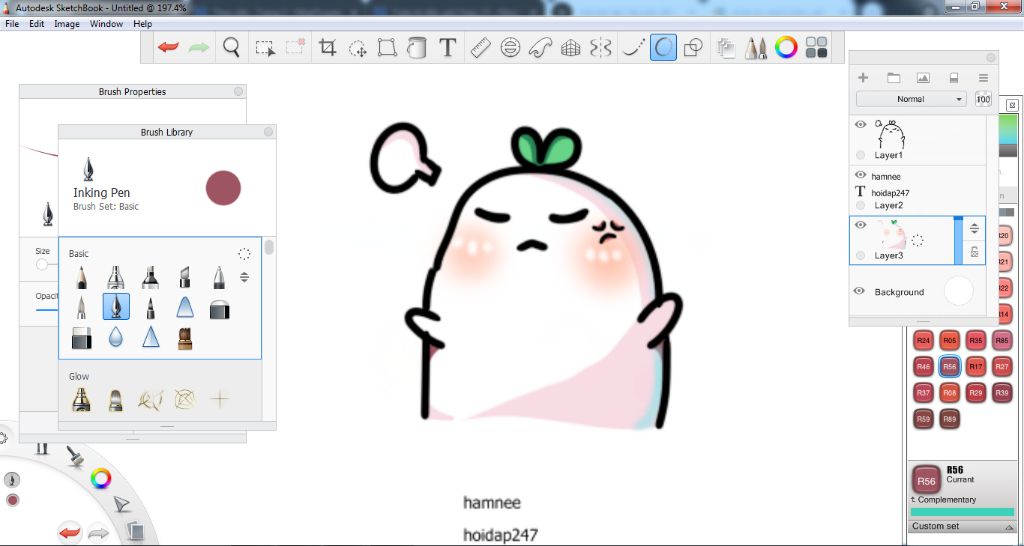Pick the Flood Fill bucket tool
1024x546 pixels.
point(416,48)
